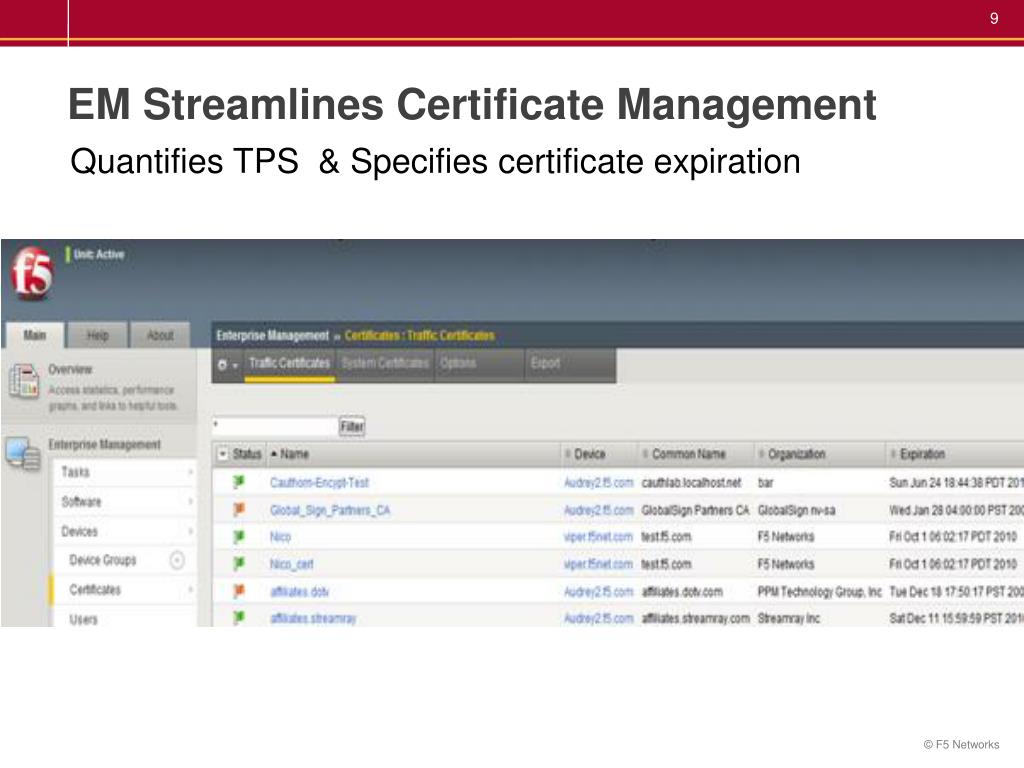The height and width of the screenshot is (768, 1024).
Task: Switch to the Main tab
Action: (x=35, y=335)
